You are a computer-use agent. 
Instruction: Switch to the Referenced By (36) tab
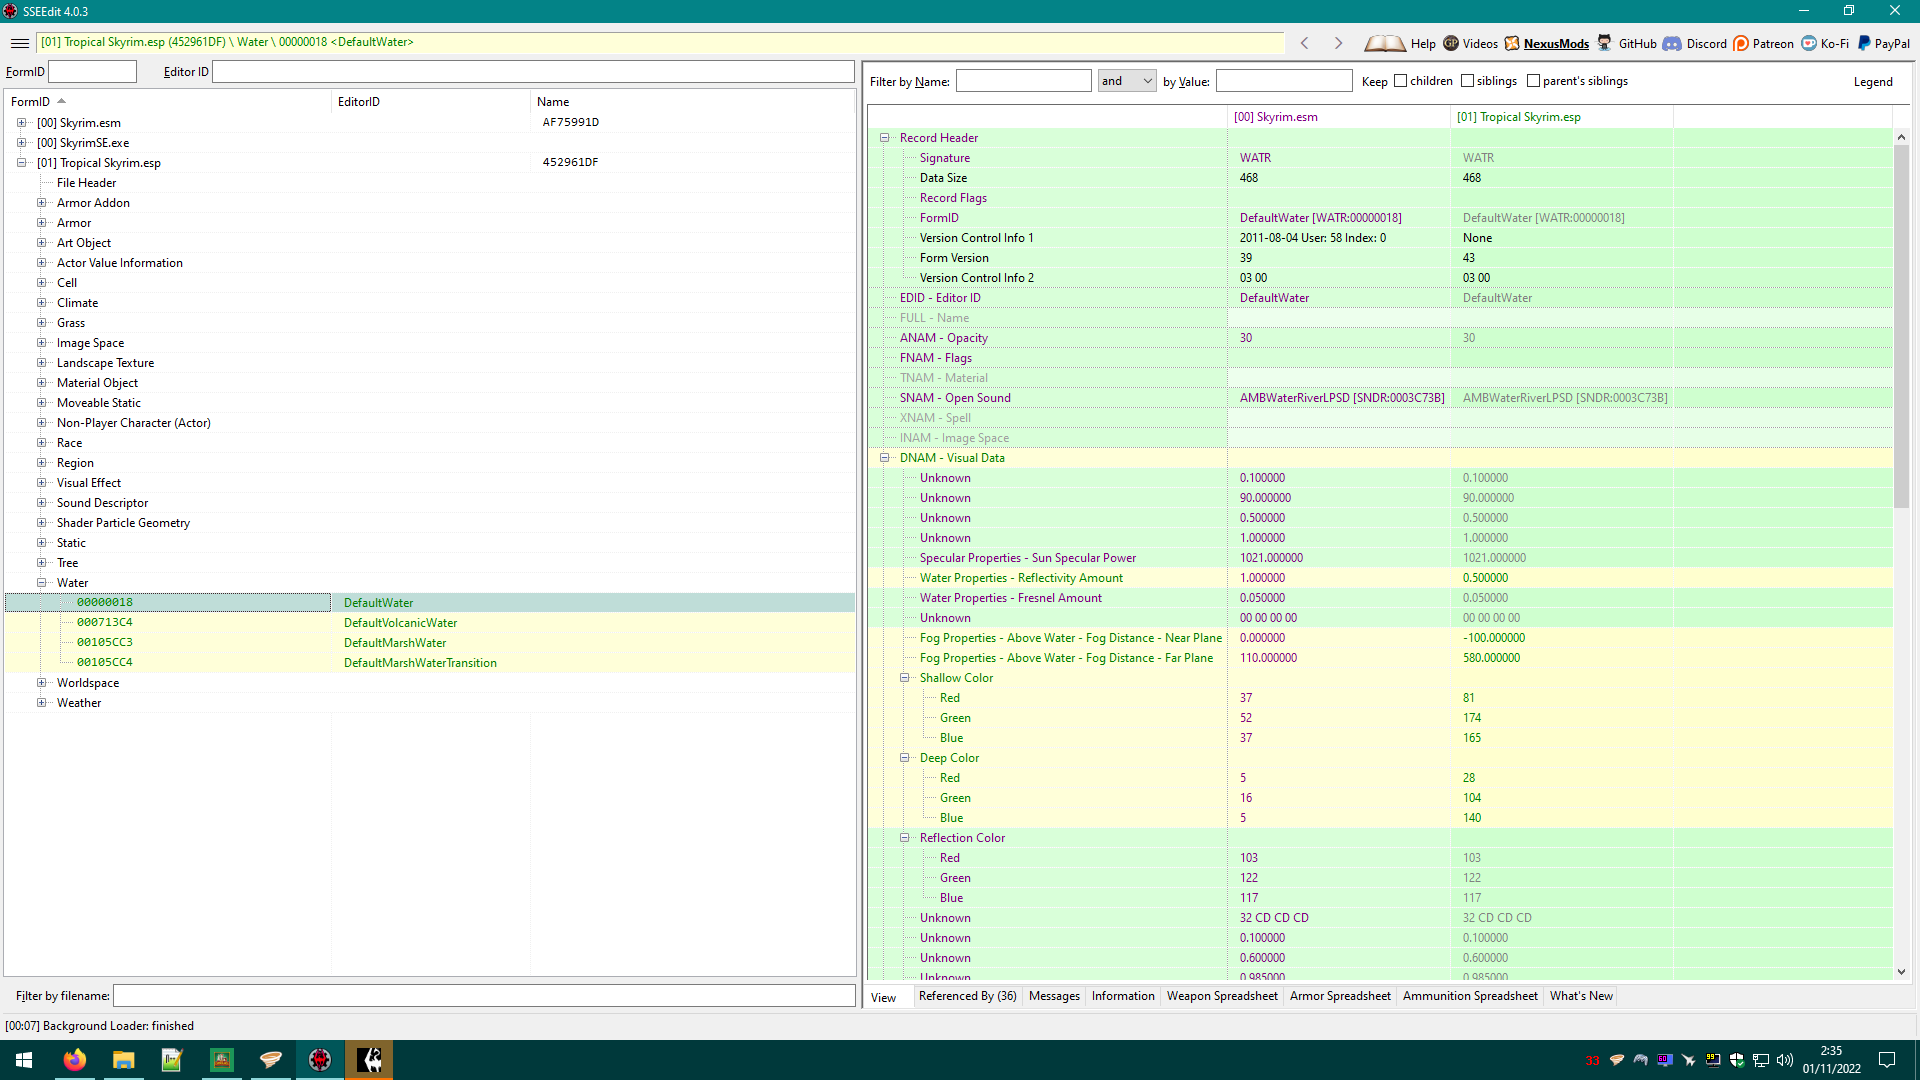click(x=967, y=996)
